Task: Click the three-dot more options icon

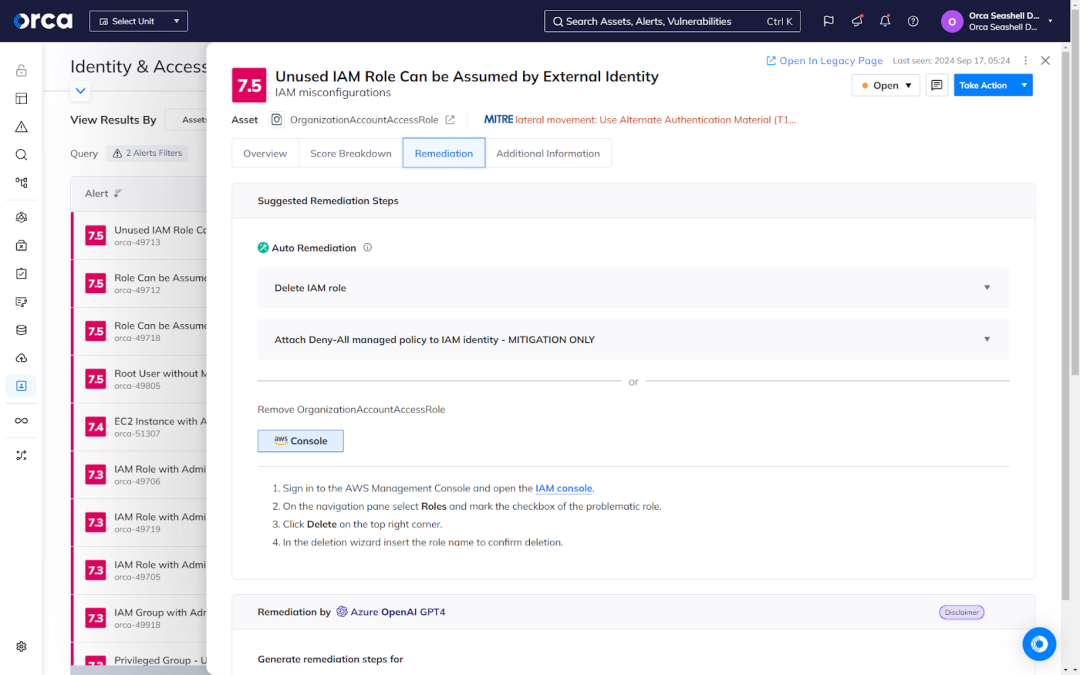Action: coord(1026,61)
